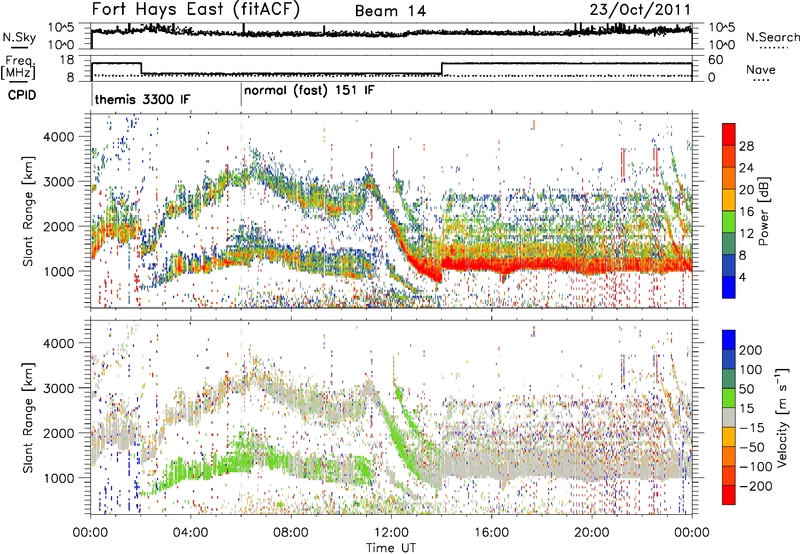Click the 'N.Search' legend label
The height and width of the screenshot is (554, 800).
pos(772,37)
